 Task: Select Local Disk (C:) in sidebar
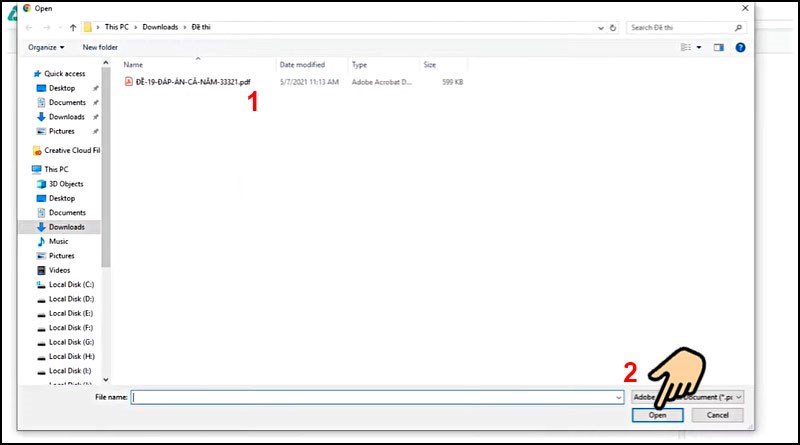[71, 284]
